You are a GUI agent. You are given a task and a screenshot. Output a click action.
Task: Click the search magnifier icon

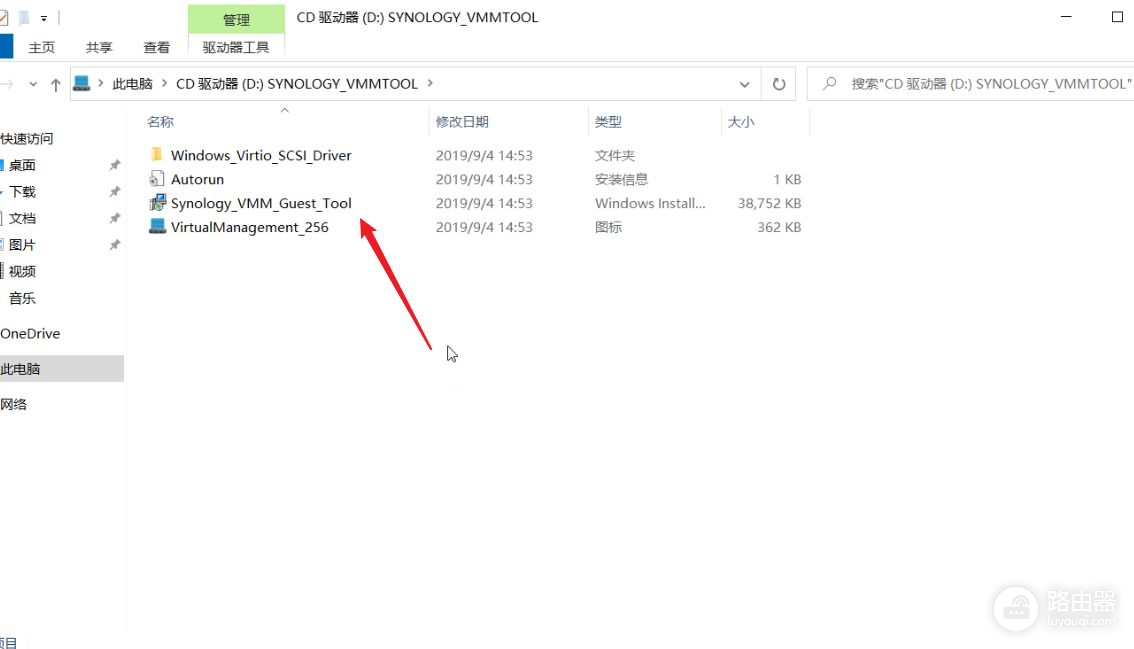(x=830, y=84)
